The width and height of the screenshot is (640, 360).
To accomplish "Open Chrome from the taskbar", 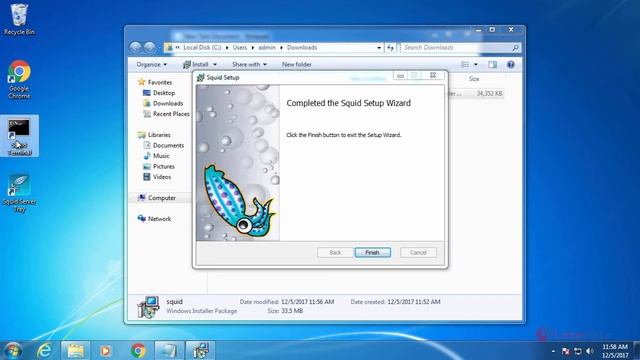I will 138,351.
